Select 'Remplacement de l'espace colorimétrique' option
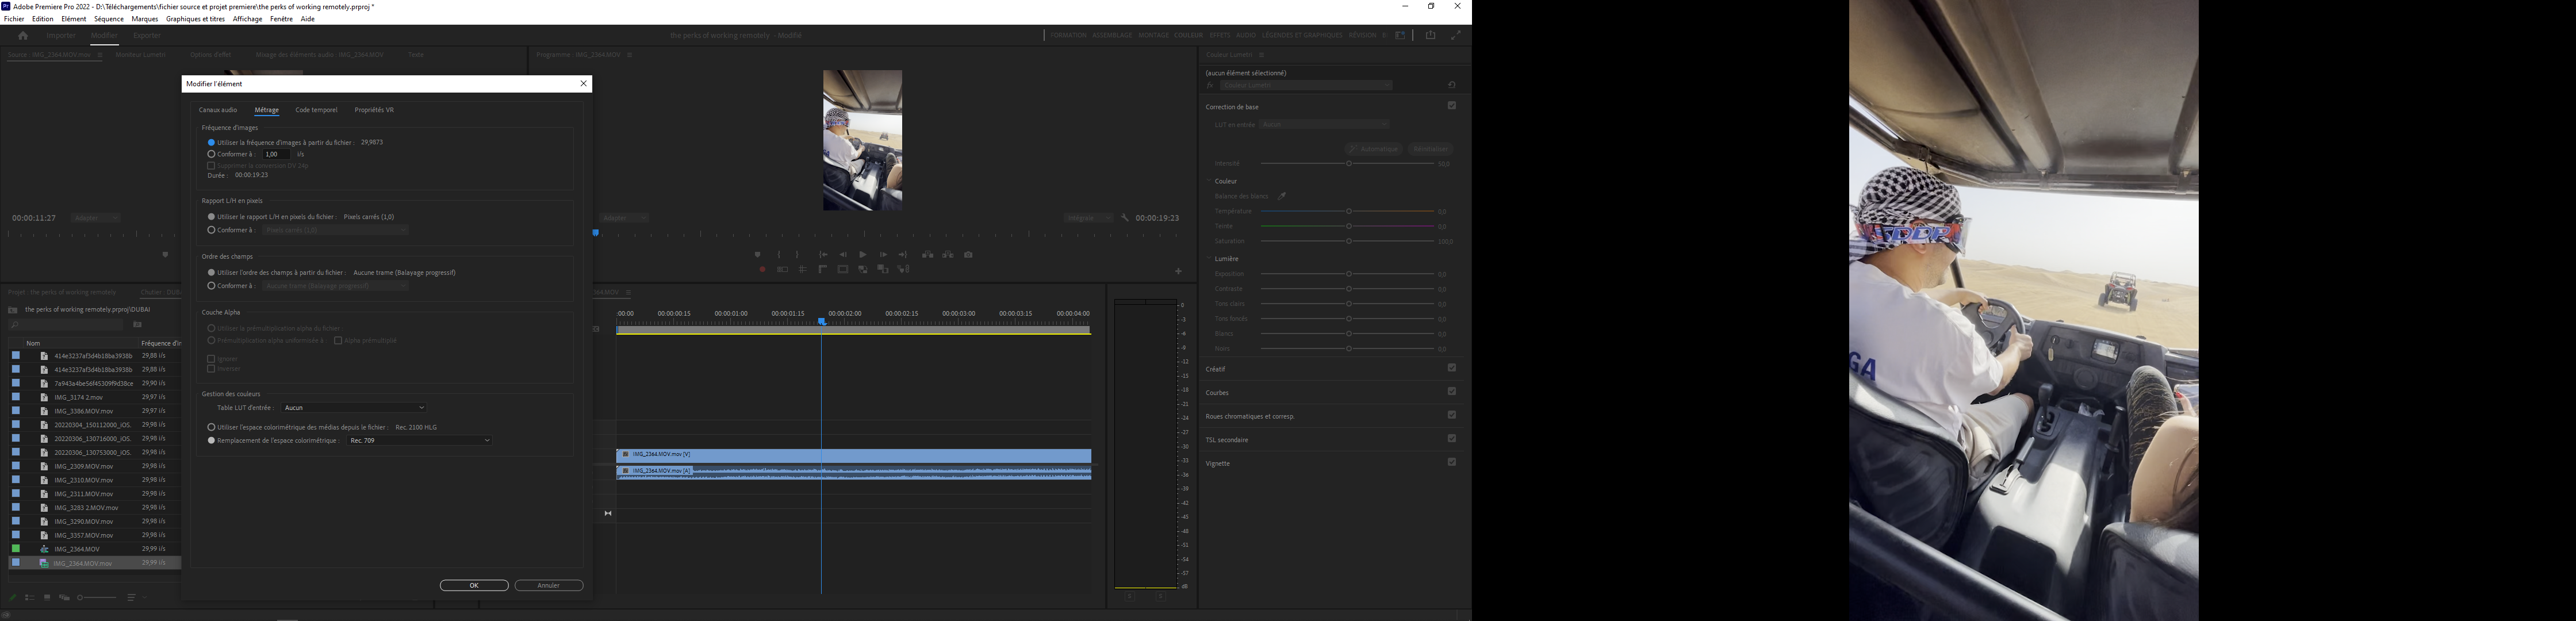Screen dimensions: 2576x621 click(x=211, y=440)
